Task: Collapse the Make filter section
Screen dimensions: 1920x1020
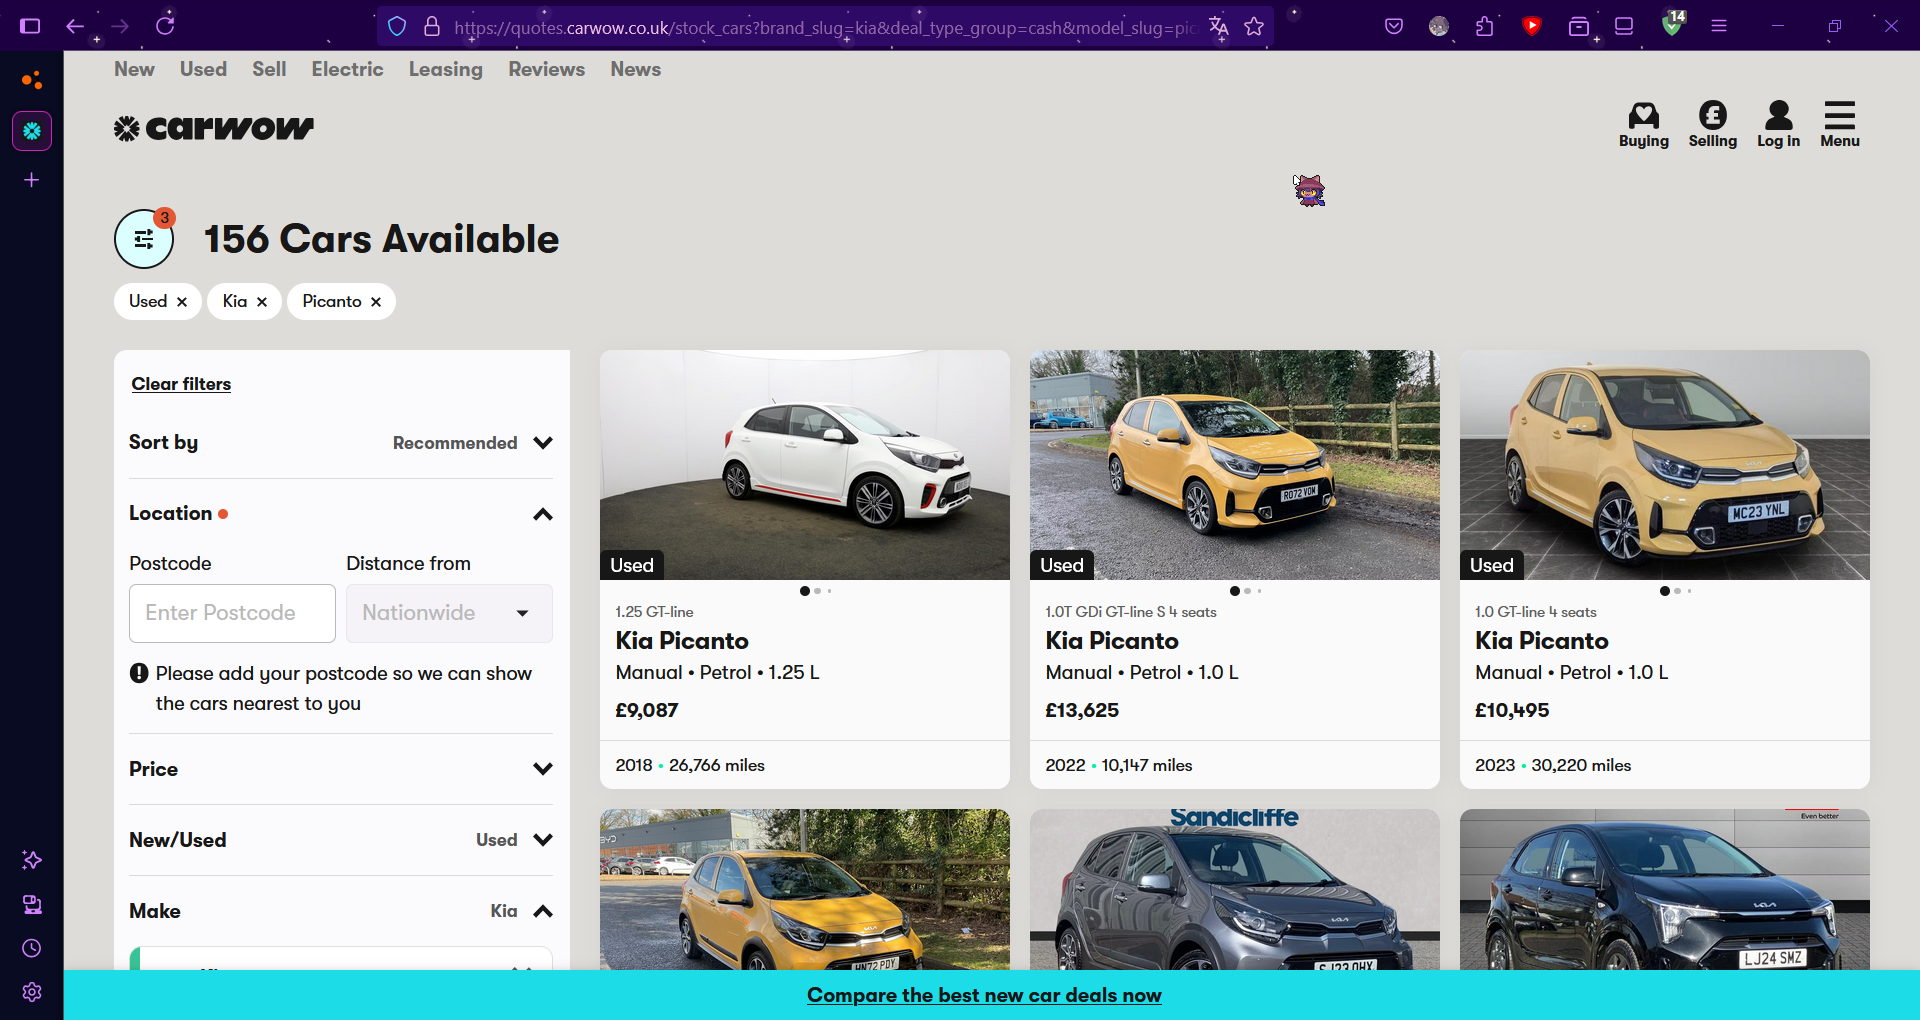Action: coord(341,911)
